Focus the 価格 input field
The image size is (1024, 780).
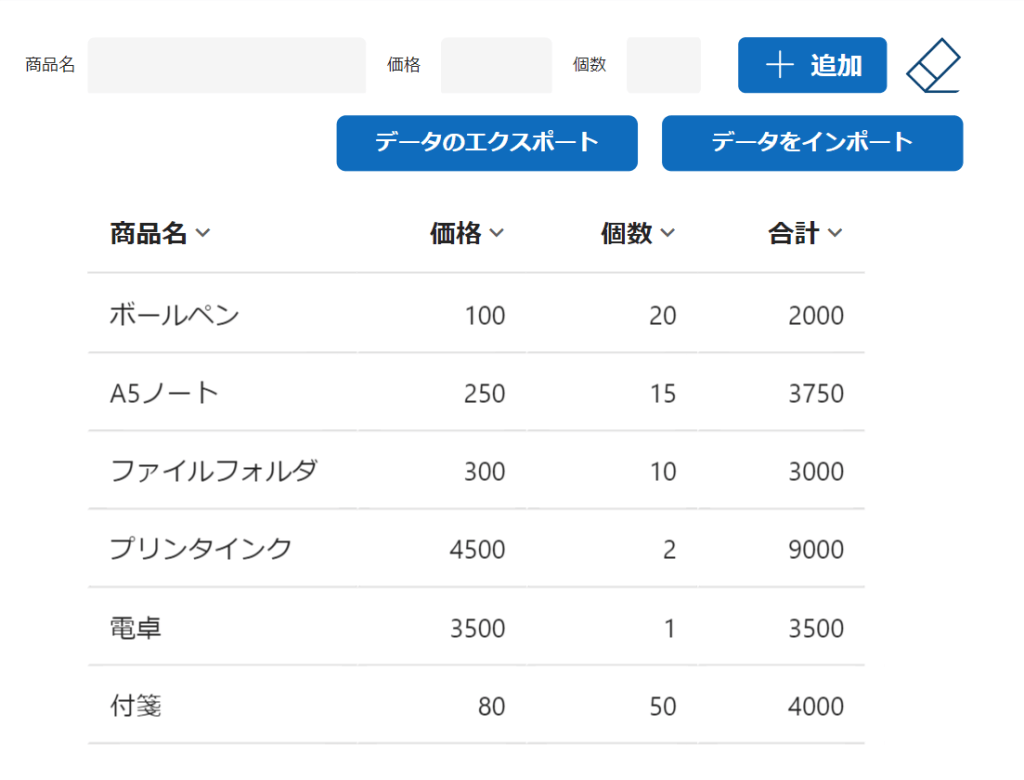click(x=496, y=66)
